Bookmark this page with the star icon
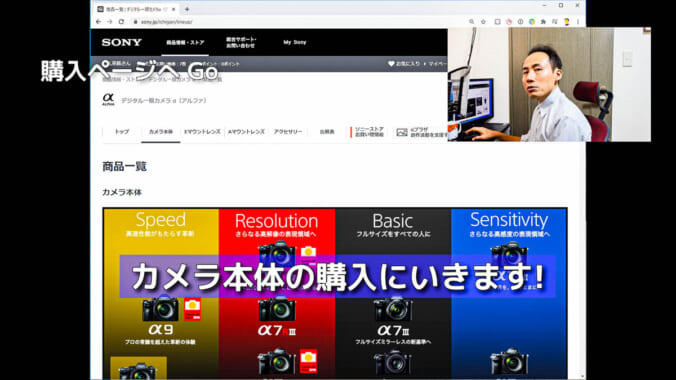Viewport: 676px width, 380px height. [x=483, y=22]
